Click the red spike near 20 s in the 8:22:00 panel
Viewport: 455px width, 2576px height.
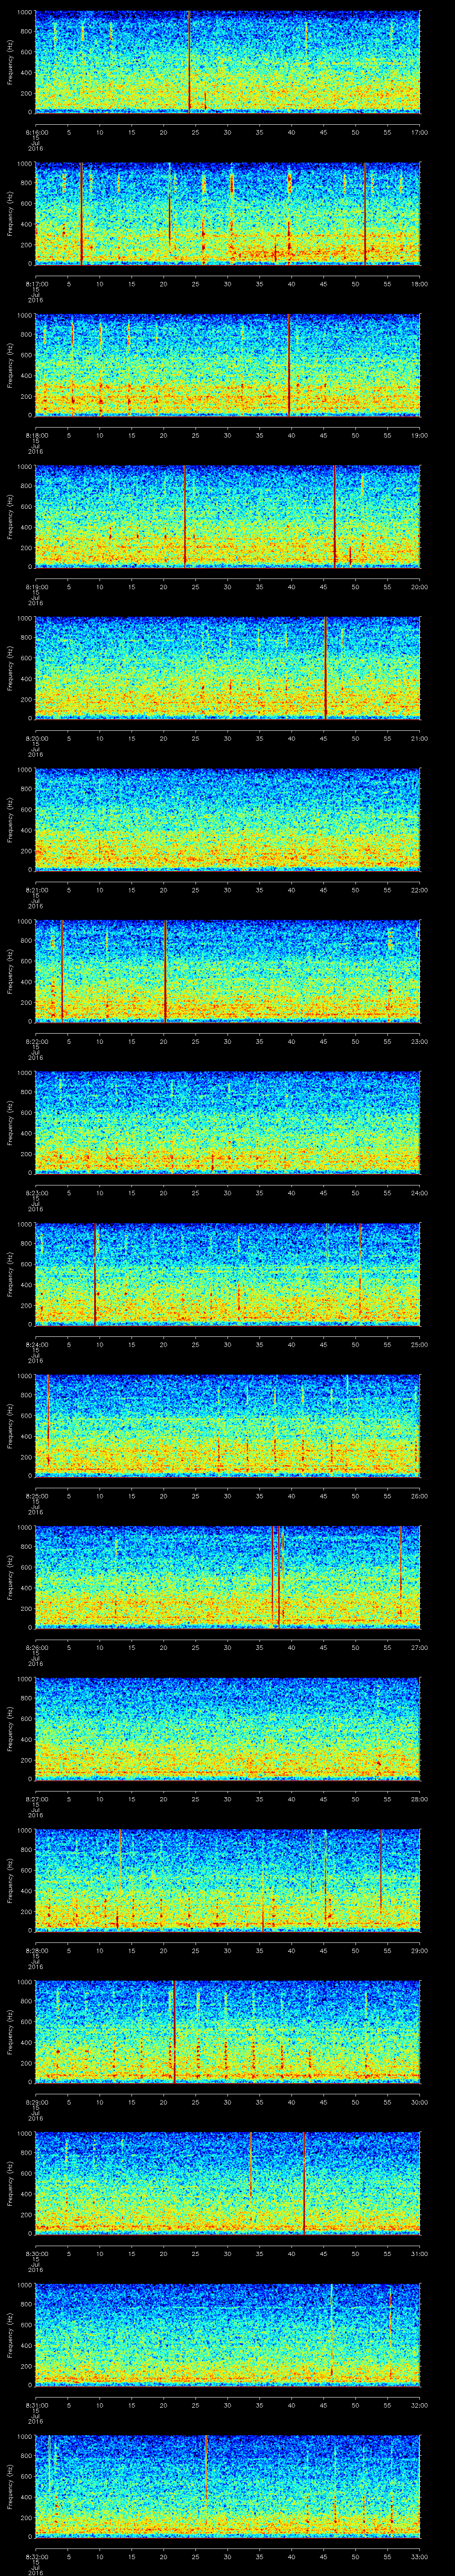coord(165,971)
